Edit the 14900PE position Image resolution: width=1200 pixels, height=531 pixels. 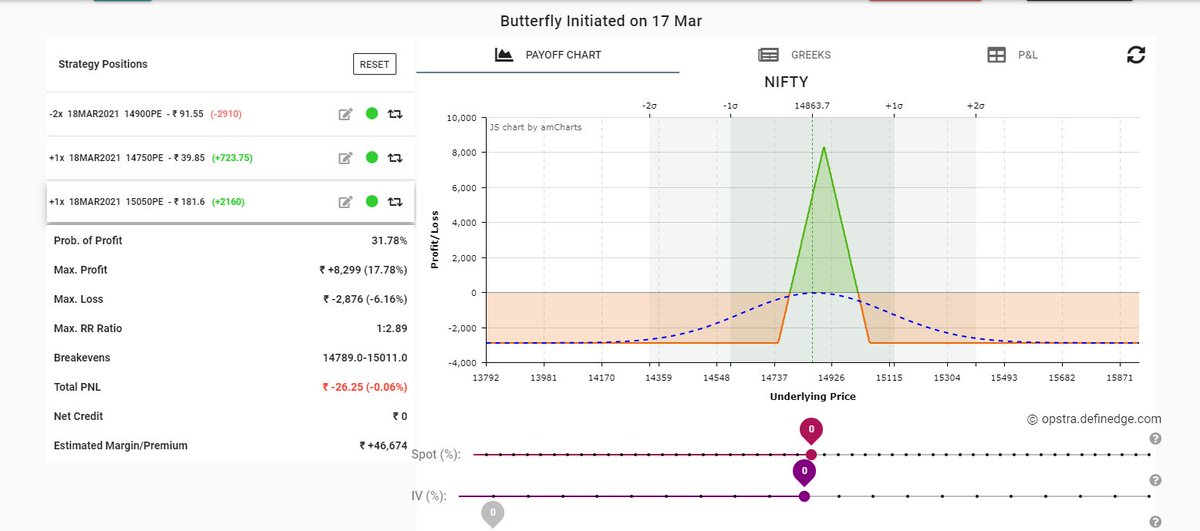345,114
